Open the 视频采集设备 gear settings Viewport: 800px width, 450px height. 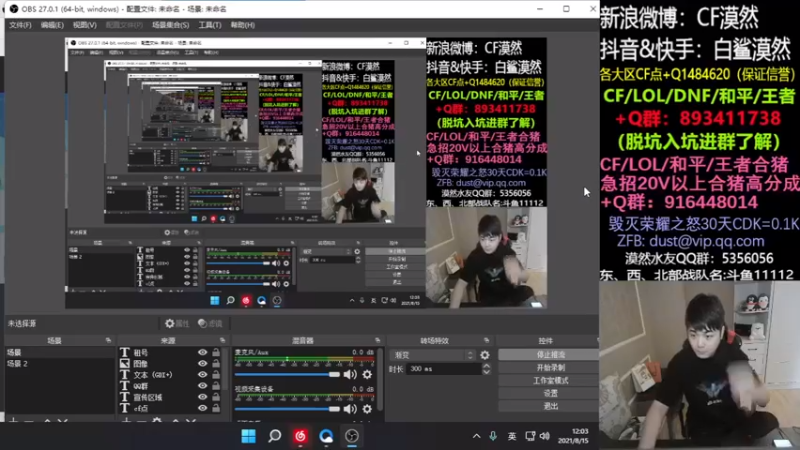[x=367, y=409]
